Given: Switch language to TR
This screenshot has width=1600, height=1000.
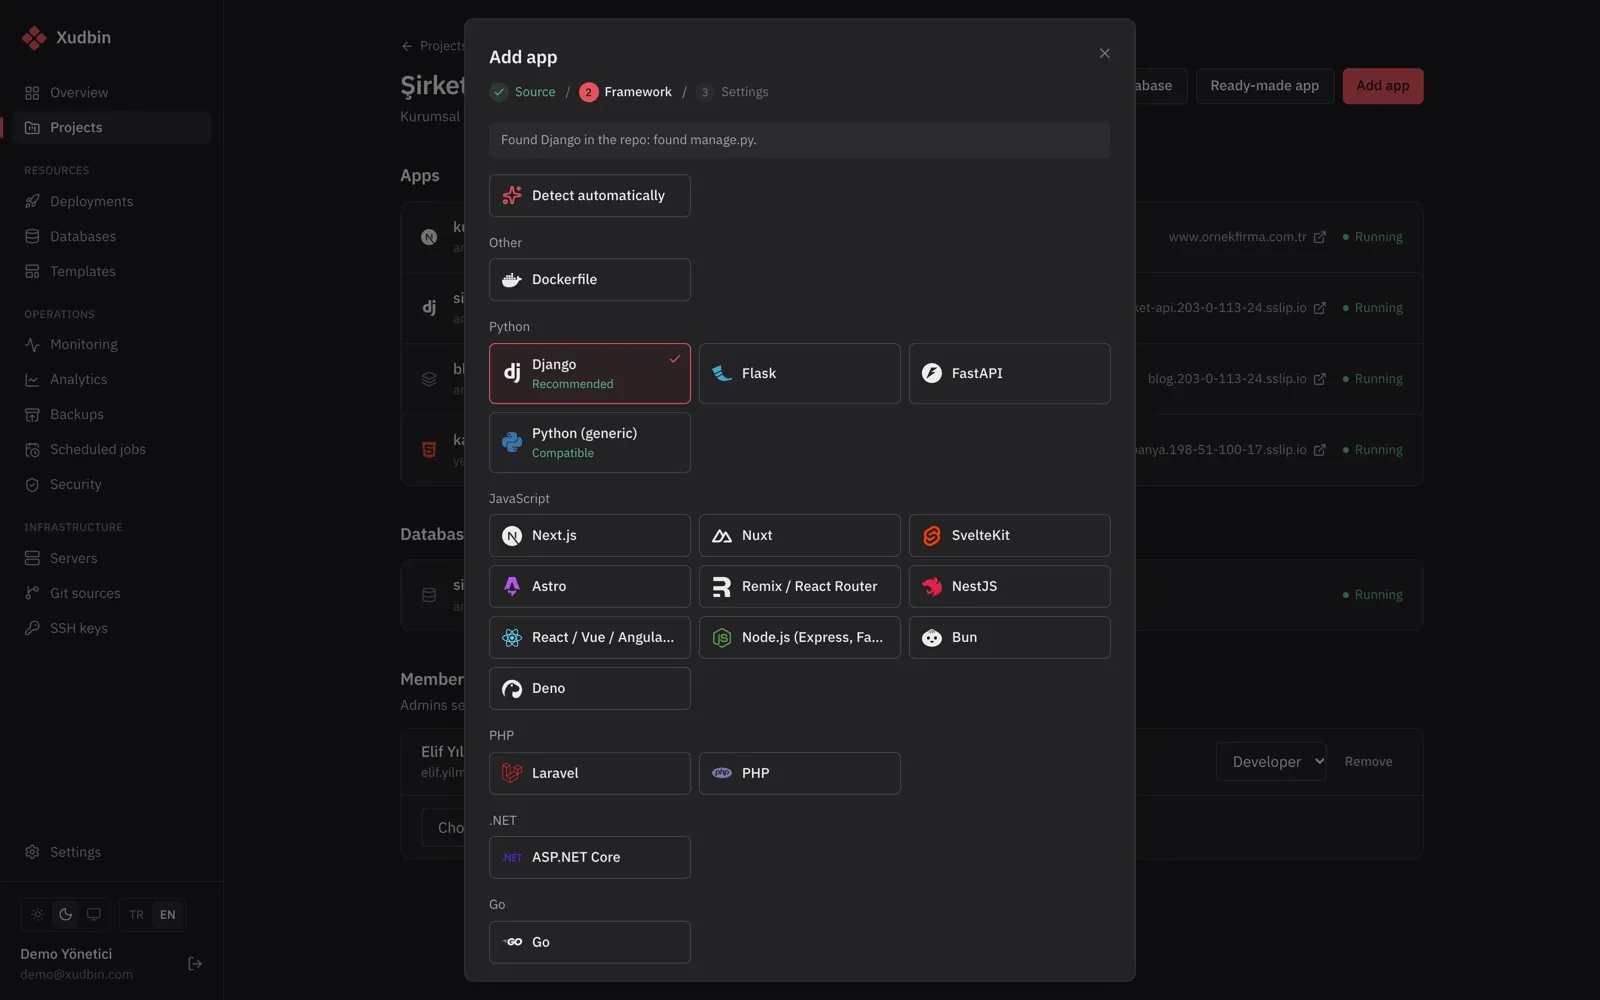Looking at the screenshot, I should coord(137,915).
